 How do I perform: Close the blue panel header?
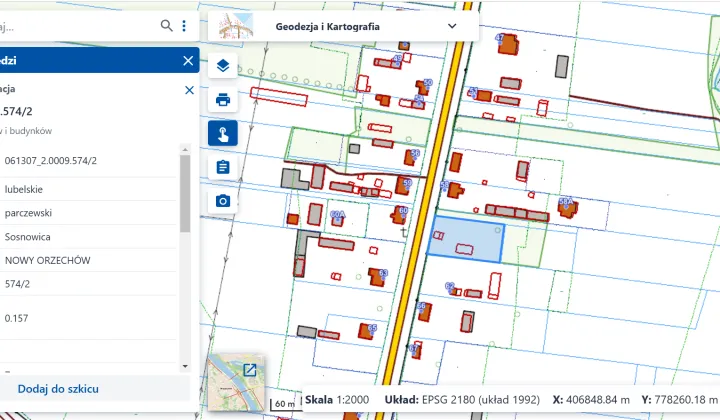tap(188, 61)
